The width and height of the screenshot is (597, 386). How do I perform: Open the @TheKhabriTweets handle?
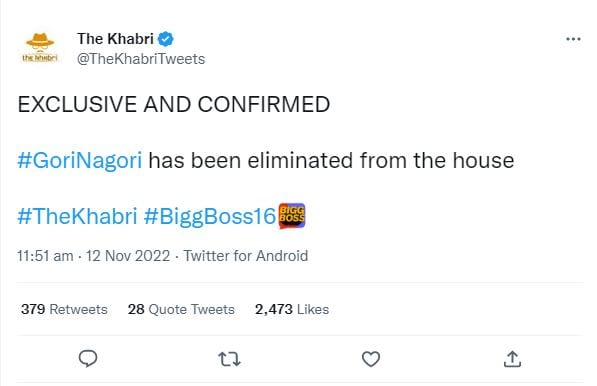tap(141, 59)
